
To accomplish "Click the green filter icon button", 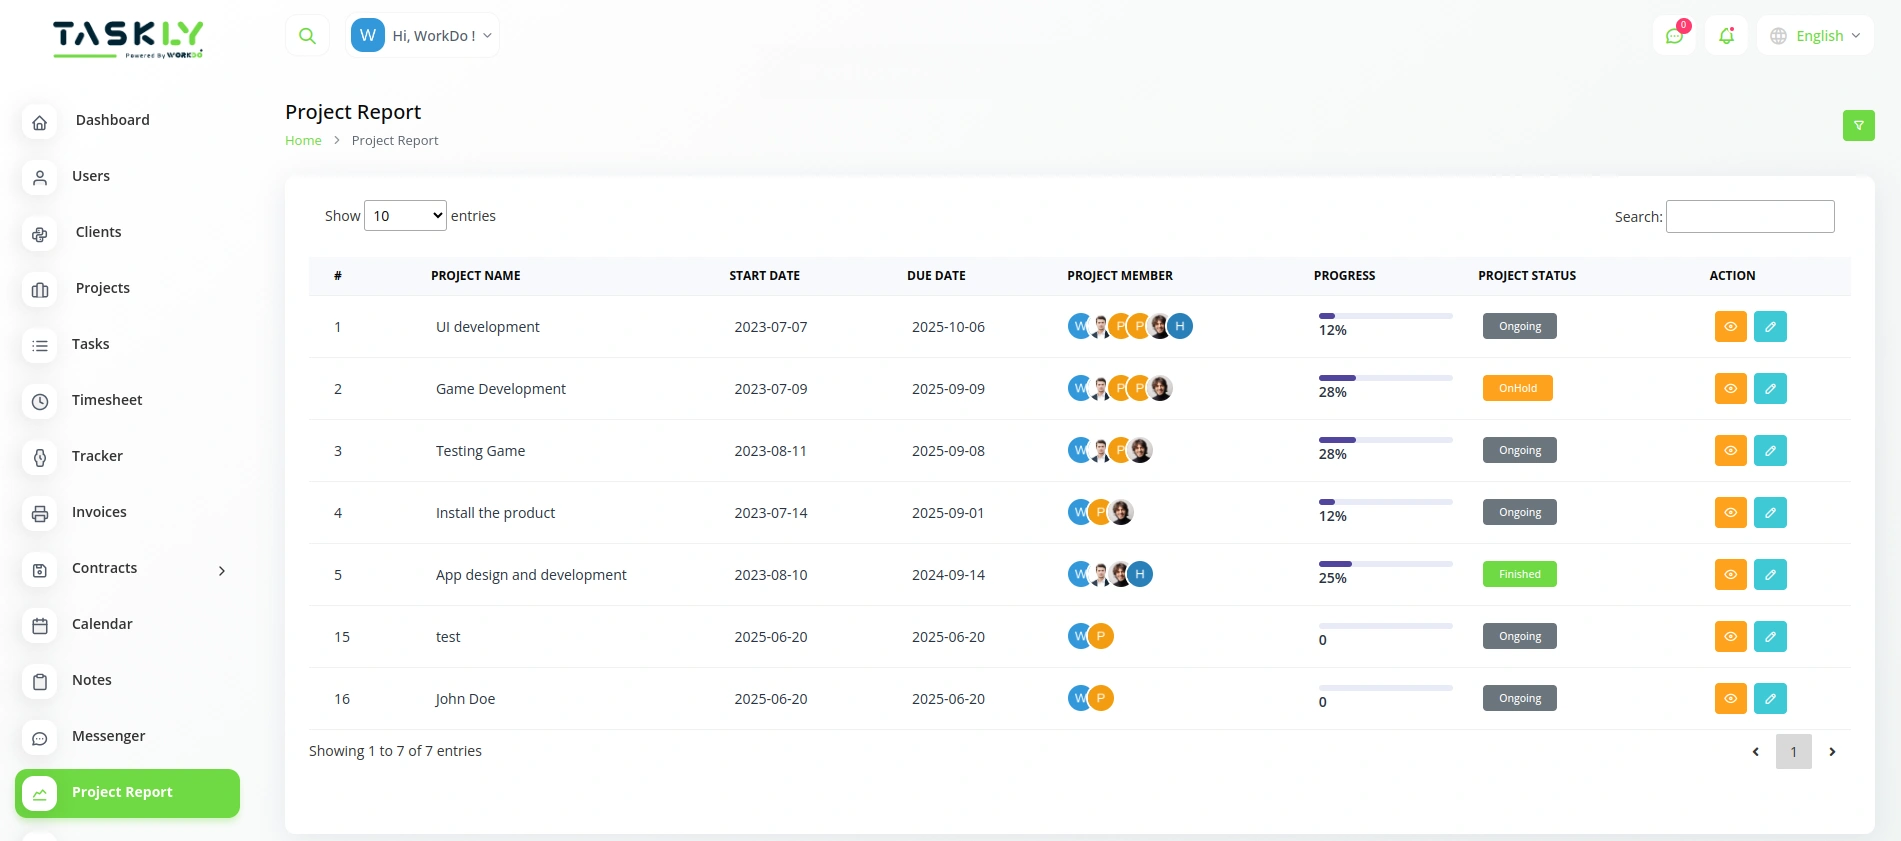I will pyautogui.click(x=1858, y=125).
